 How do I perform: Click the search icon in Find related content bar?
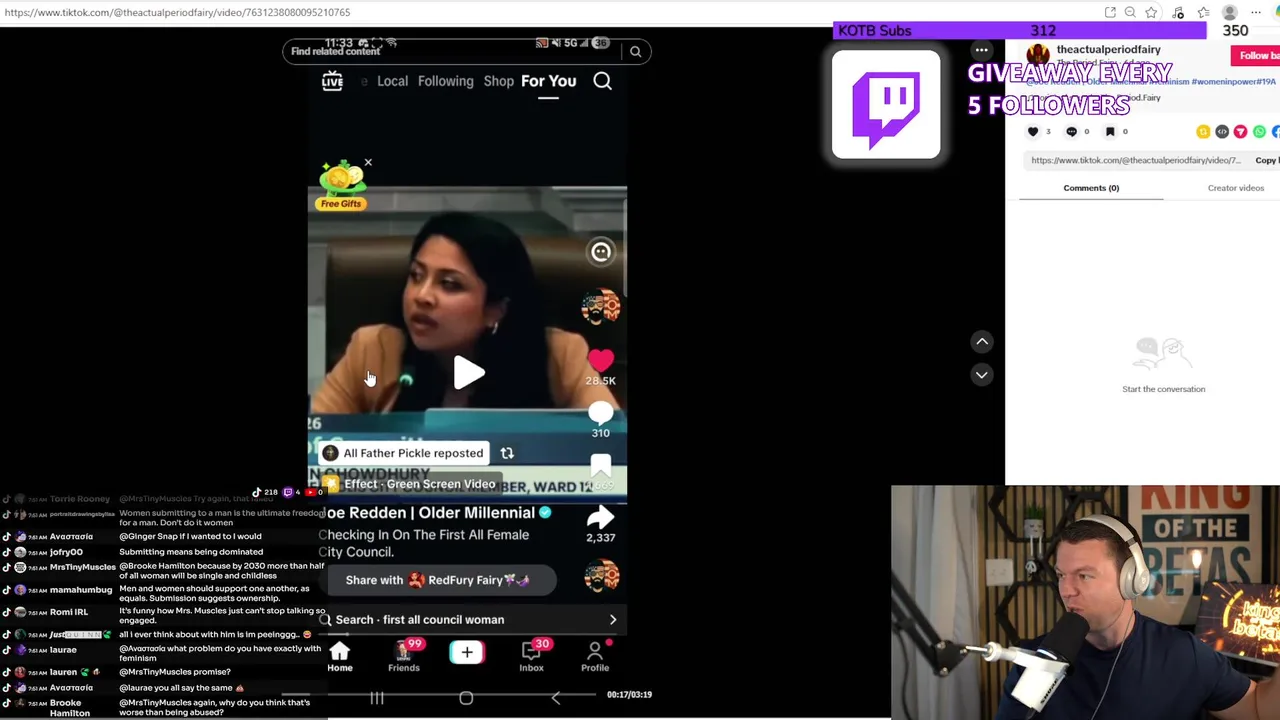(x=635, y=51)
